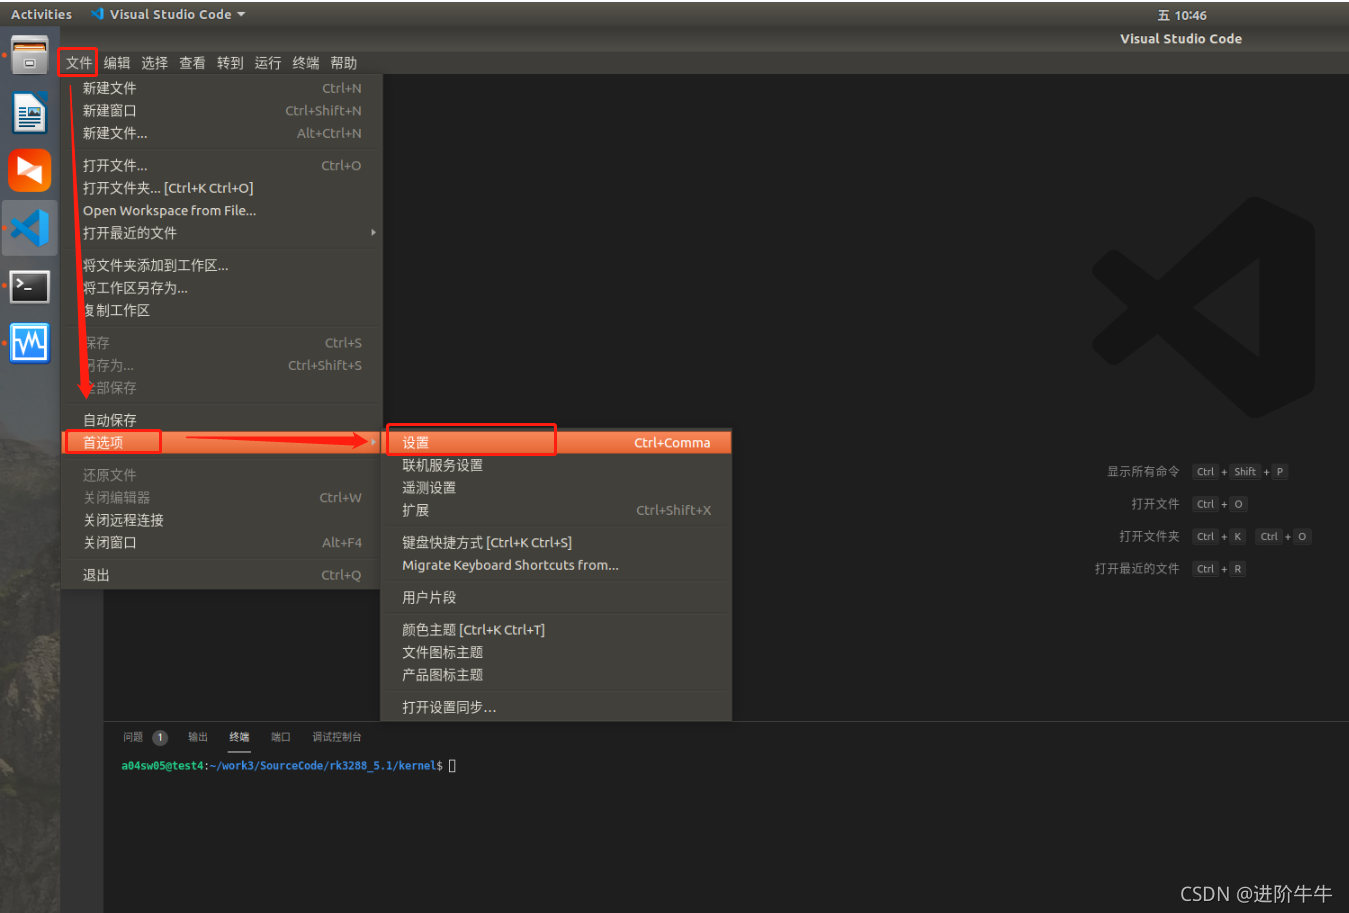Choose 颜色主题 entry
1349x913 pixels.
point(557,630)
